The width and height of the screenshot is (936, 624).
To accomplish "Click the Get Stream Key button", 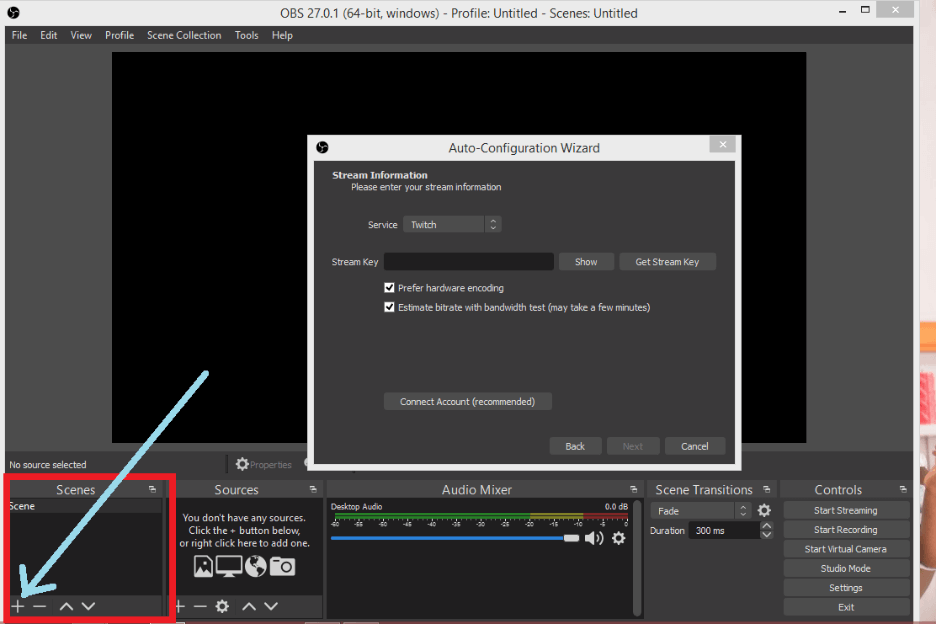I will pyautogui.click(x=667, y=262).
